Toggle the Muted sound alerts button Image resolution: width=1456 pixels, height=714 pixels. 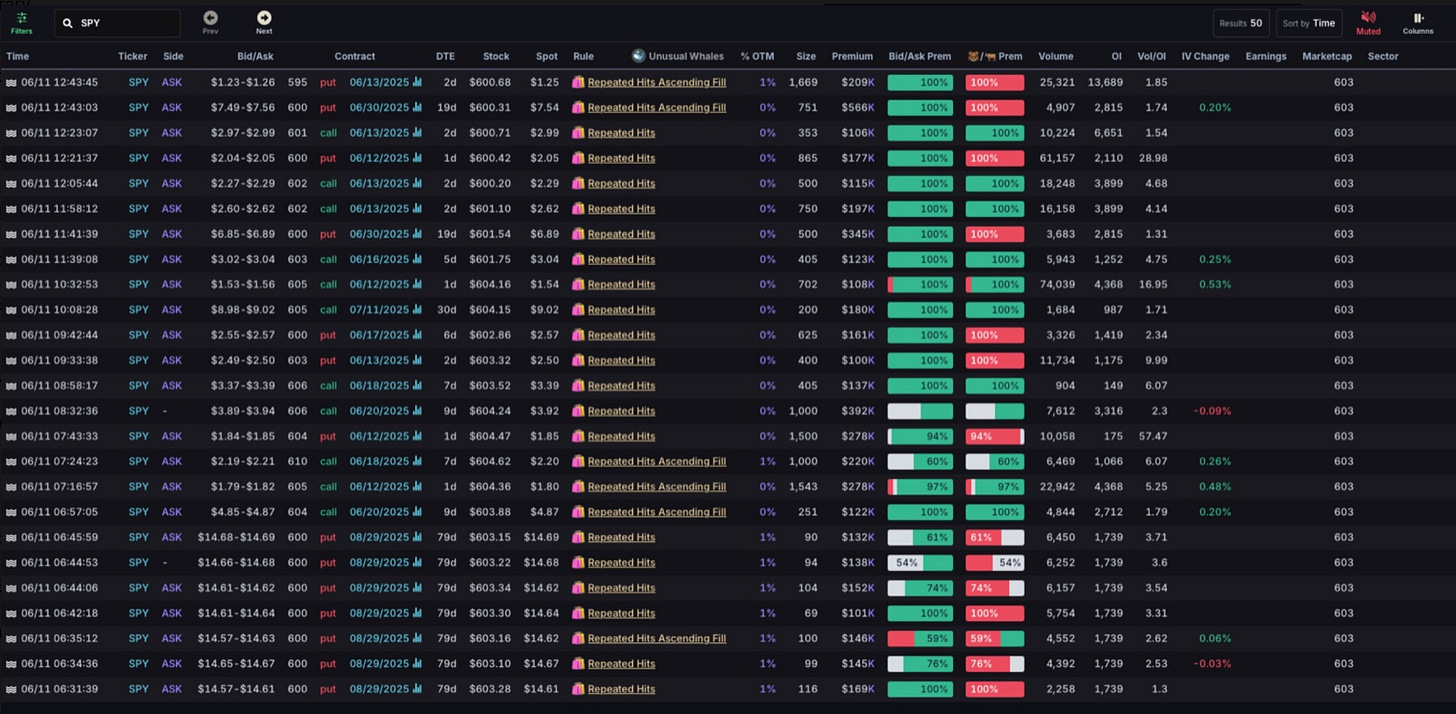point(1368,22)
